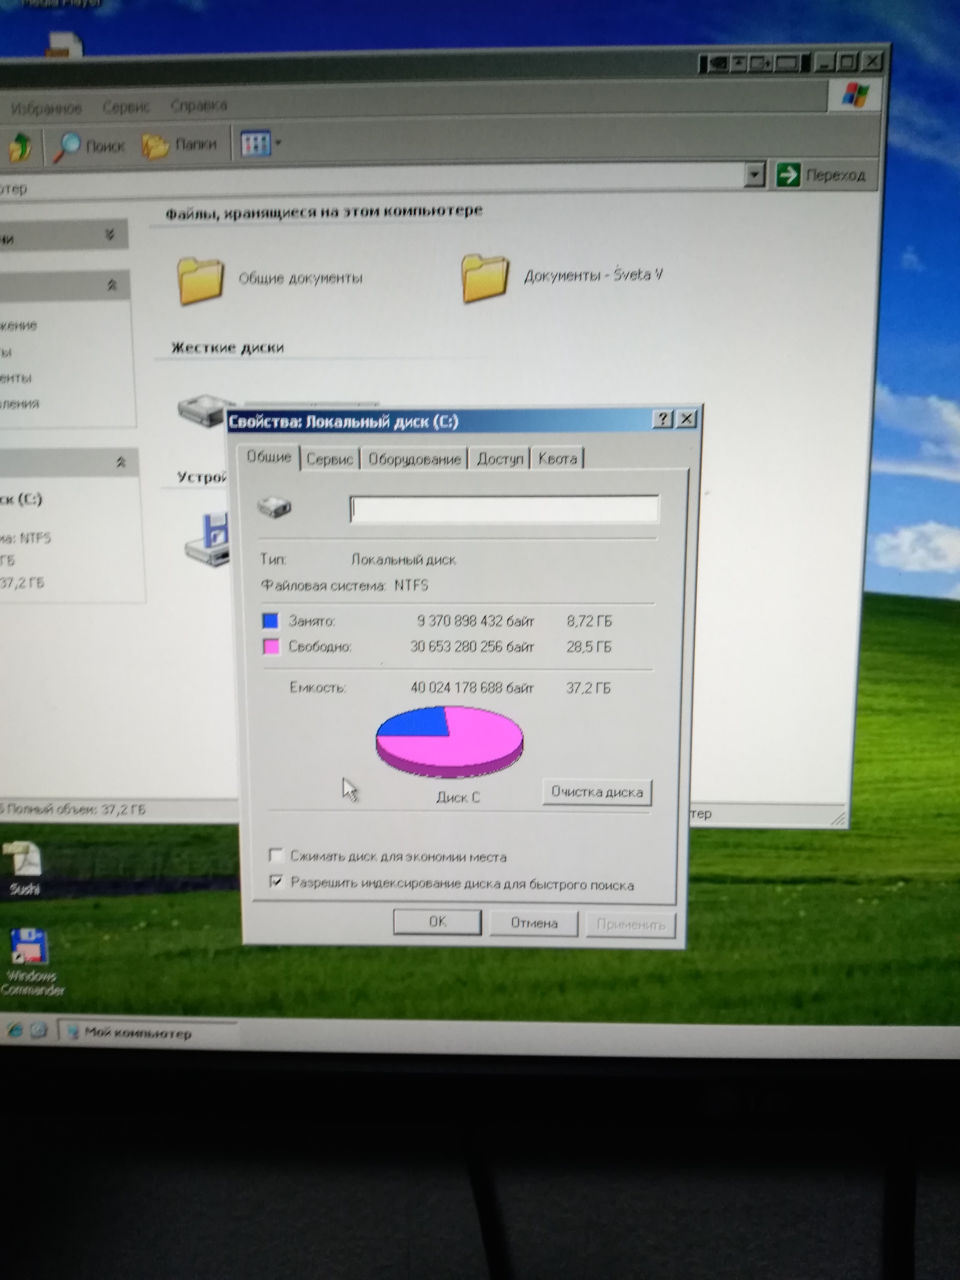Open the Общие документы folder icon
This screenshot has width=960, height=1280.
point(200,280)
